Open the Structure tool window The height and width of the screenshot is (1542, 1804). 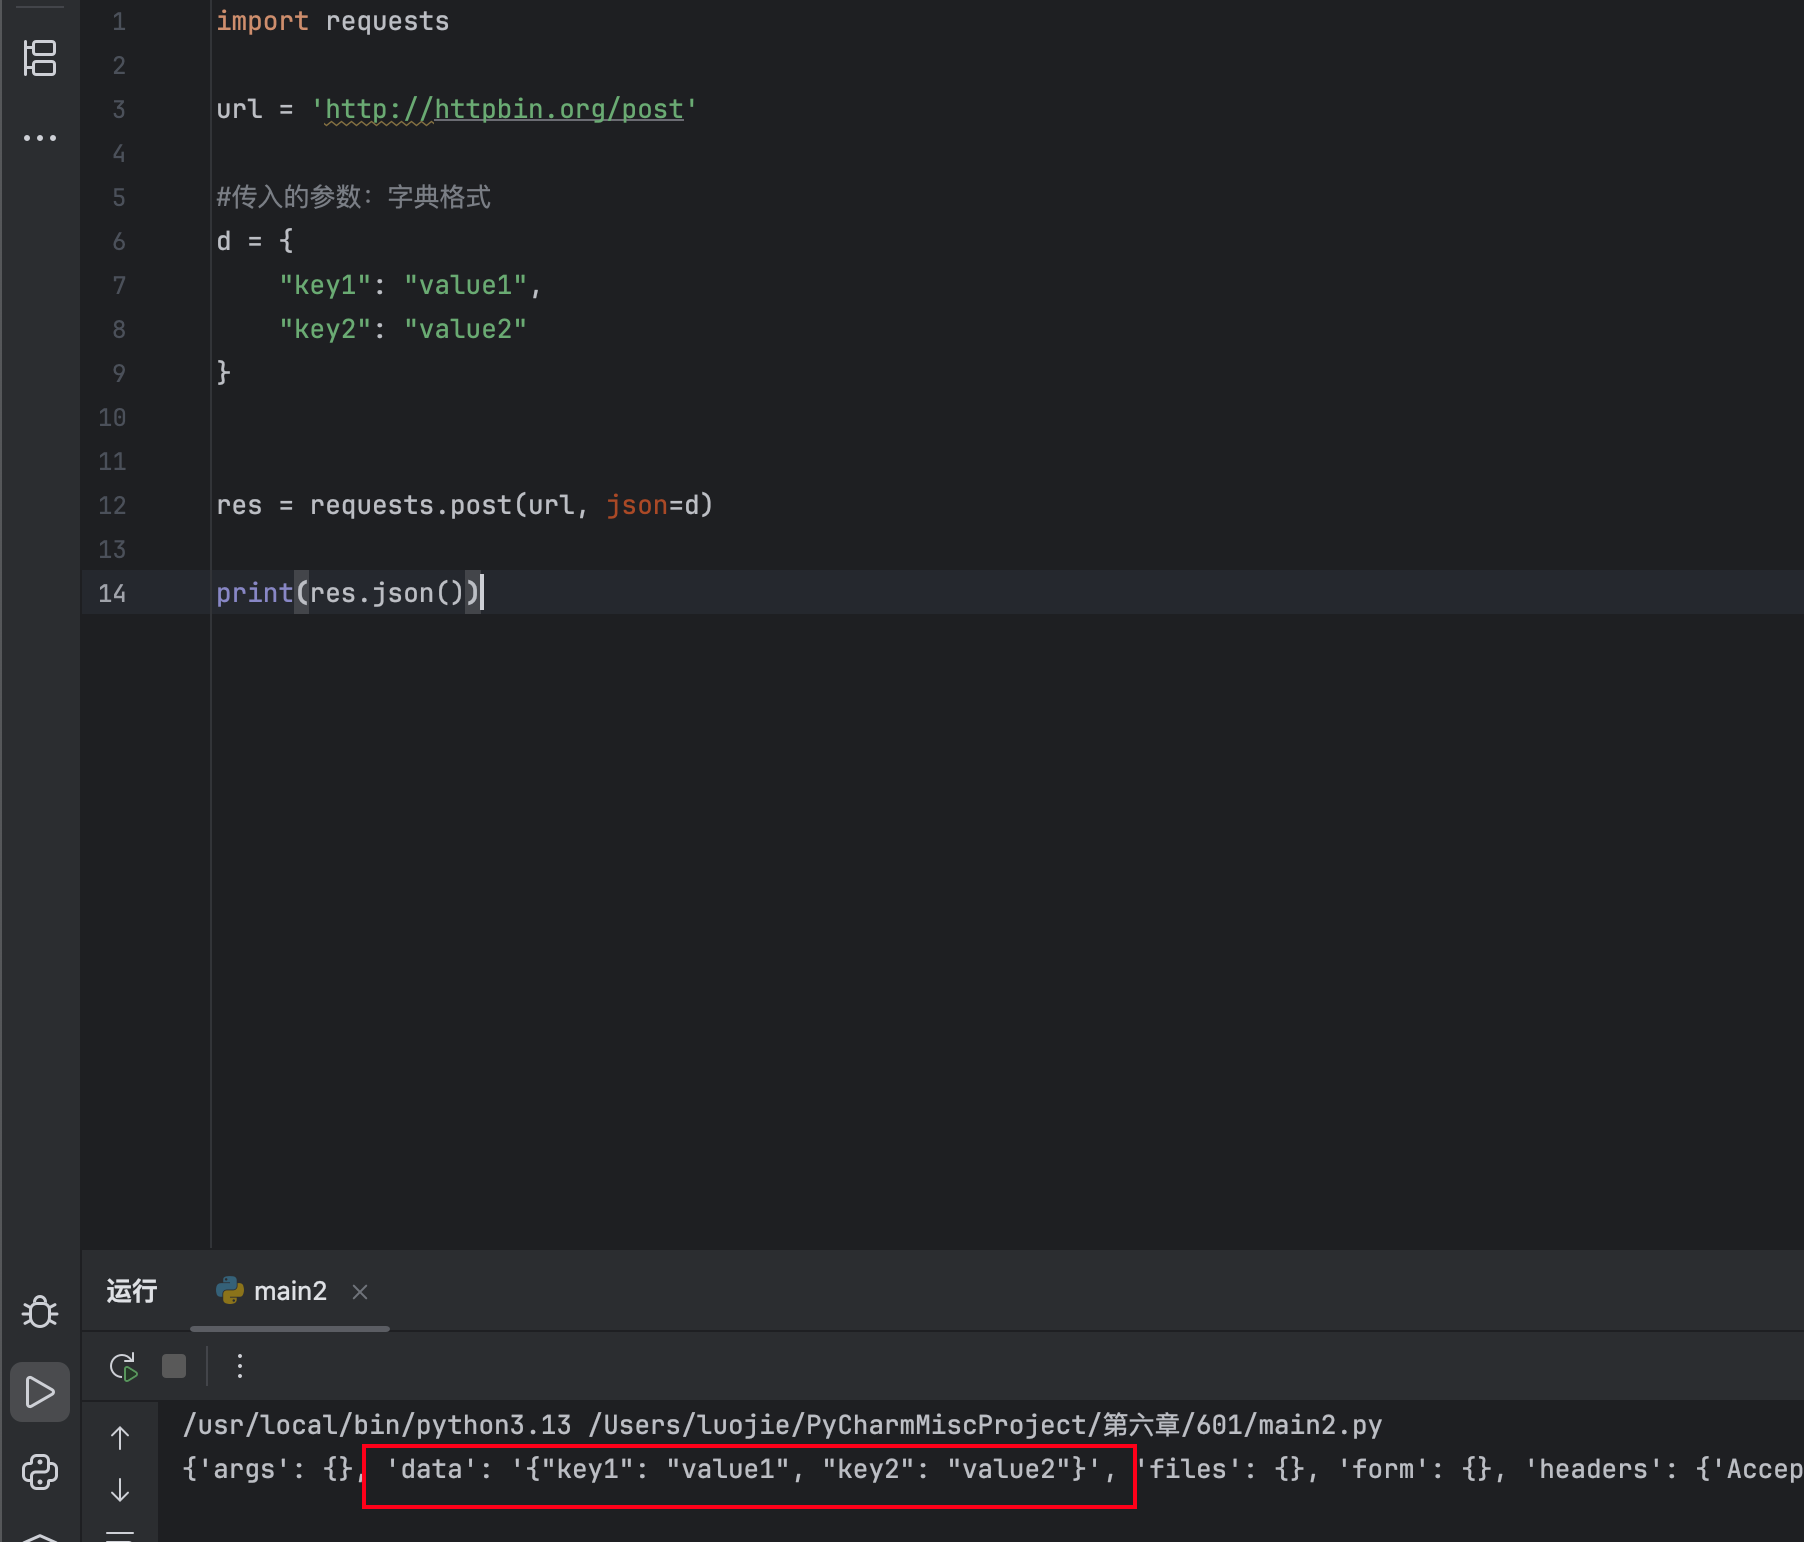pos(40,58)
